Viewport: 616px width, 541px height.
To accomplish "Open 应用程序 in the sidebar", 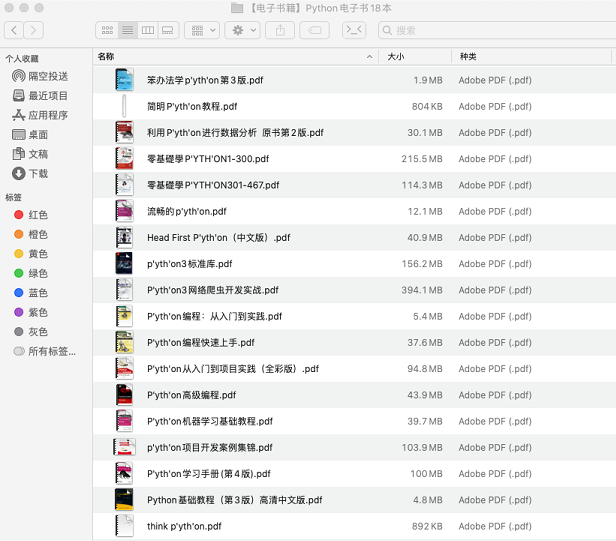I will pos(40,115).
